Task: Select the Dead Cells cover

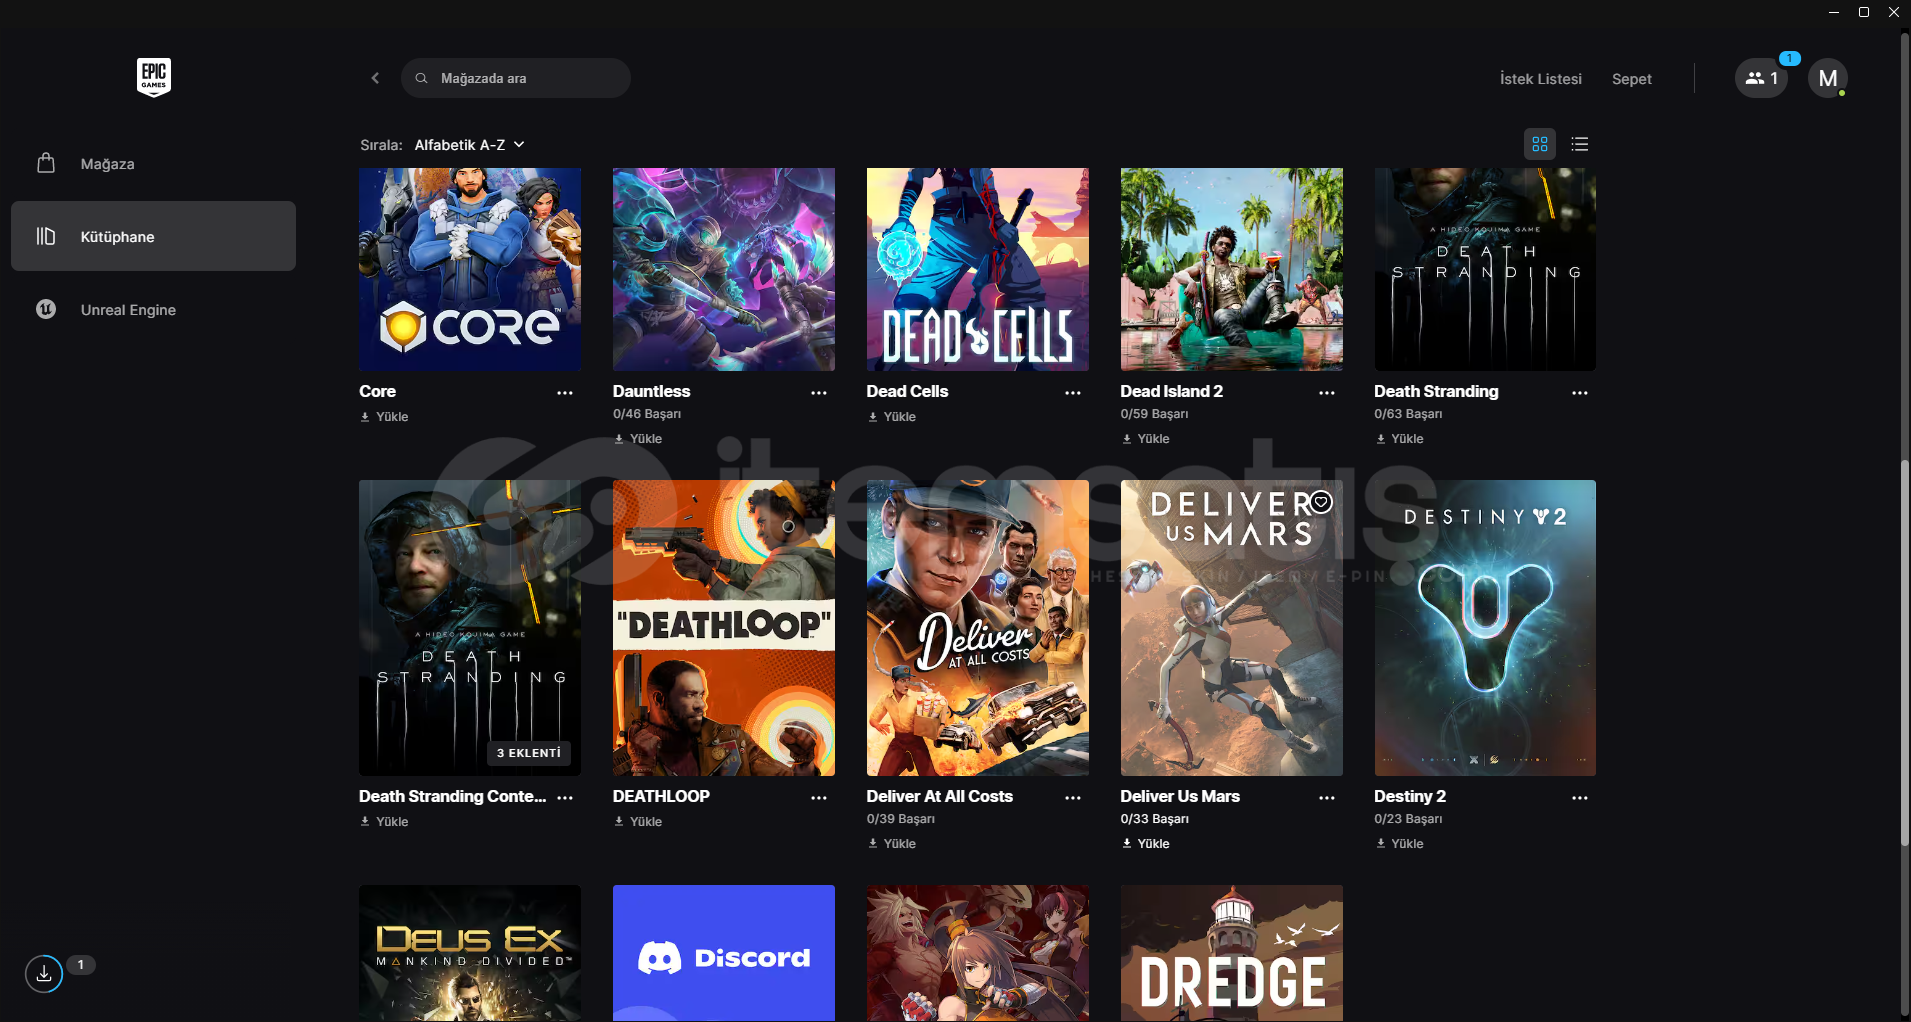Action: point(978,269)
